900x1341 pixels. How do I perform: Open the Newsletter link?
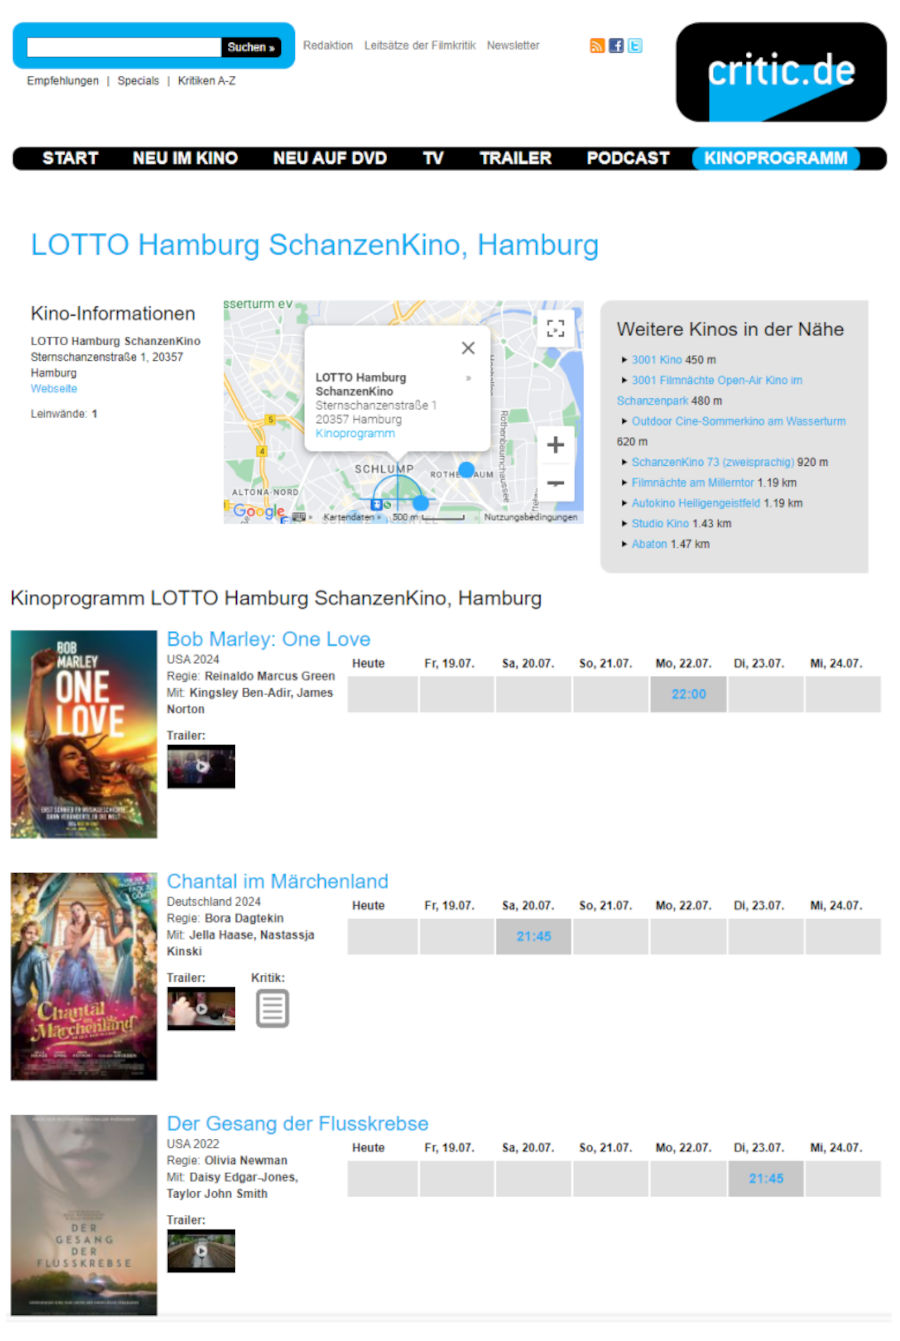click(513, 45)
